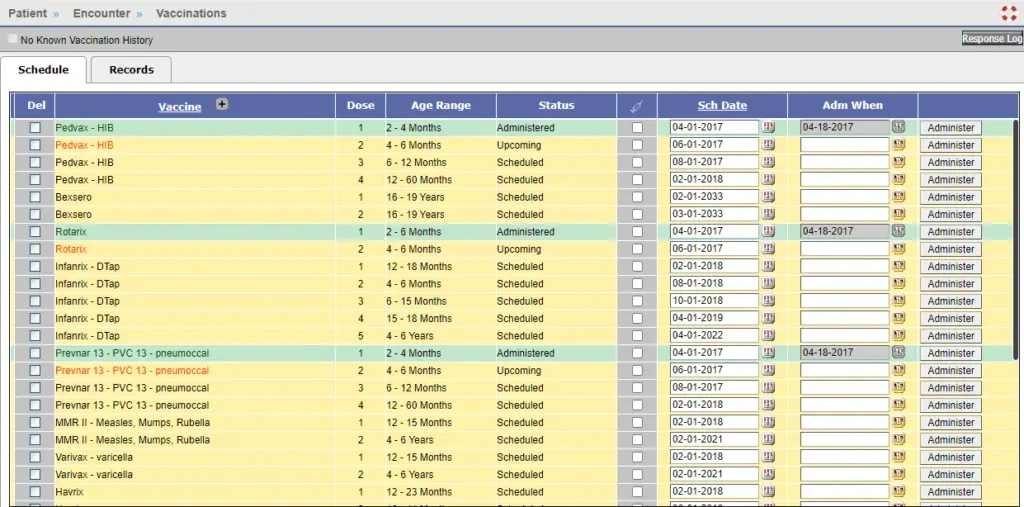Tick syringe-column checkbox for Varivax dose 2
1024x507 pixels.
637,474
